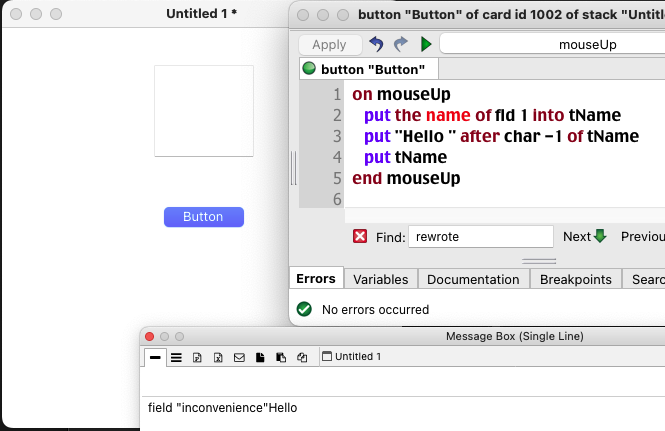Click result text field "inconvenience"Hello

tap(223, 408)
